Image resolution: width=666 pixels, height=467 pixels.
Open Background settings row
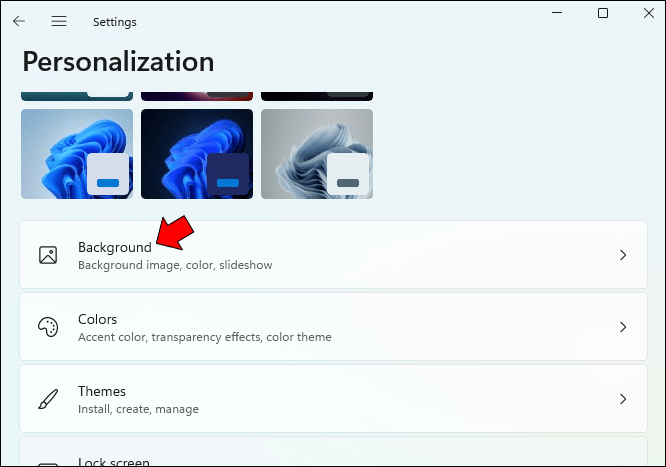333,255
